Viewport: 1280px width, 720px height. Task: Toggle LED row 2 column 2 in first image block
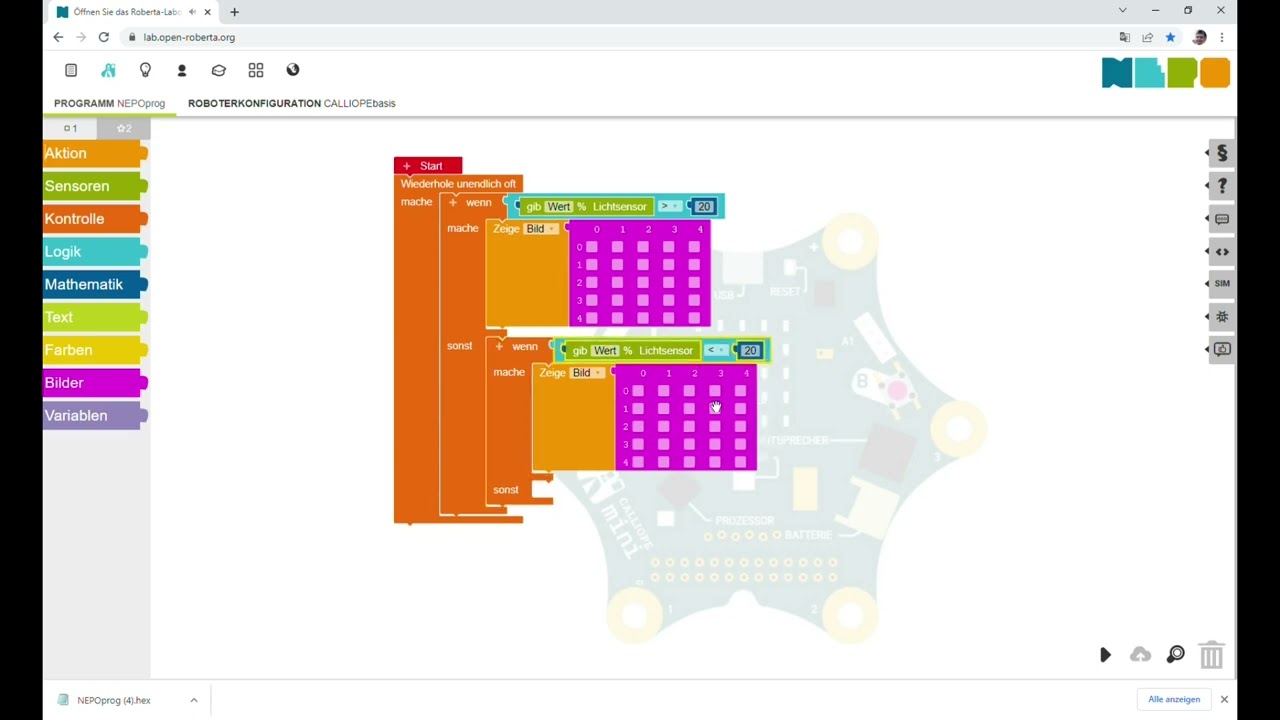pos(643,283)
